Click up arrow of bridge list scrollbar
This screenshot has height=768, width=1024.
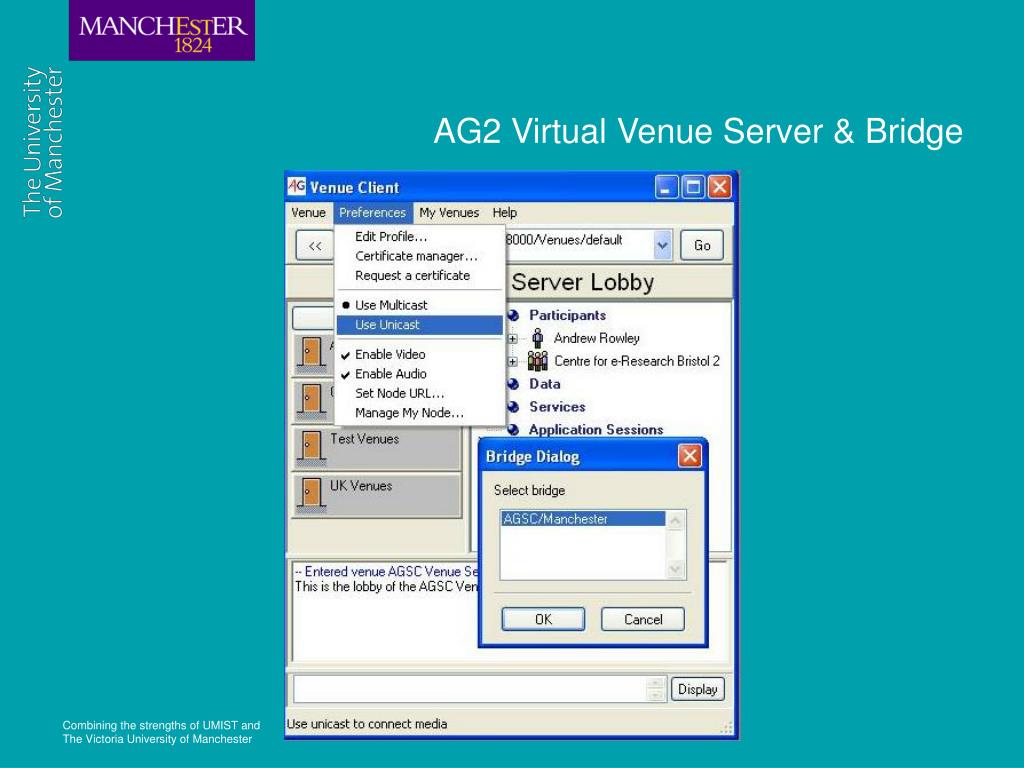coord(675,520)
